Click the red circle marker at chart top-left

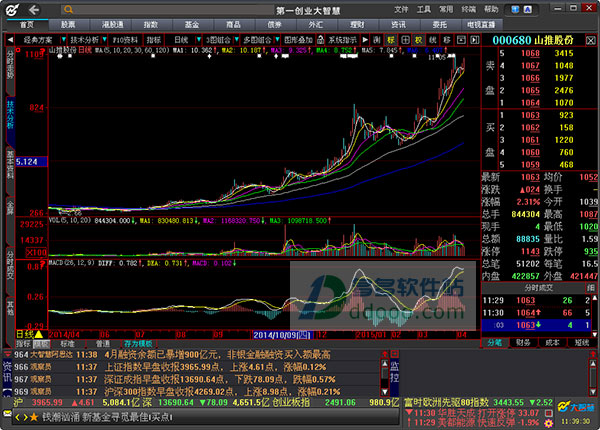pyautogui.click(x=18, y=50)
